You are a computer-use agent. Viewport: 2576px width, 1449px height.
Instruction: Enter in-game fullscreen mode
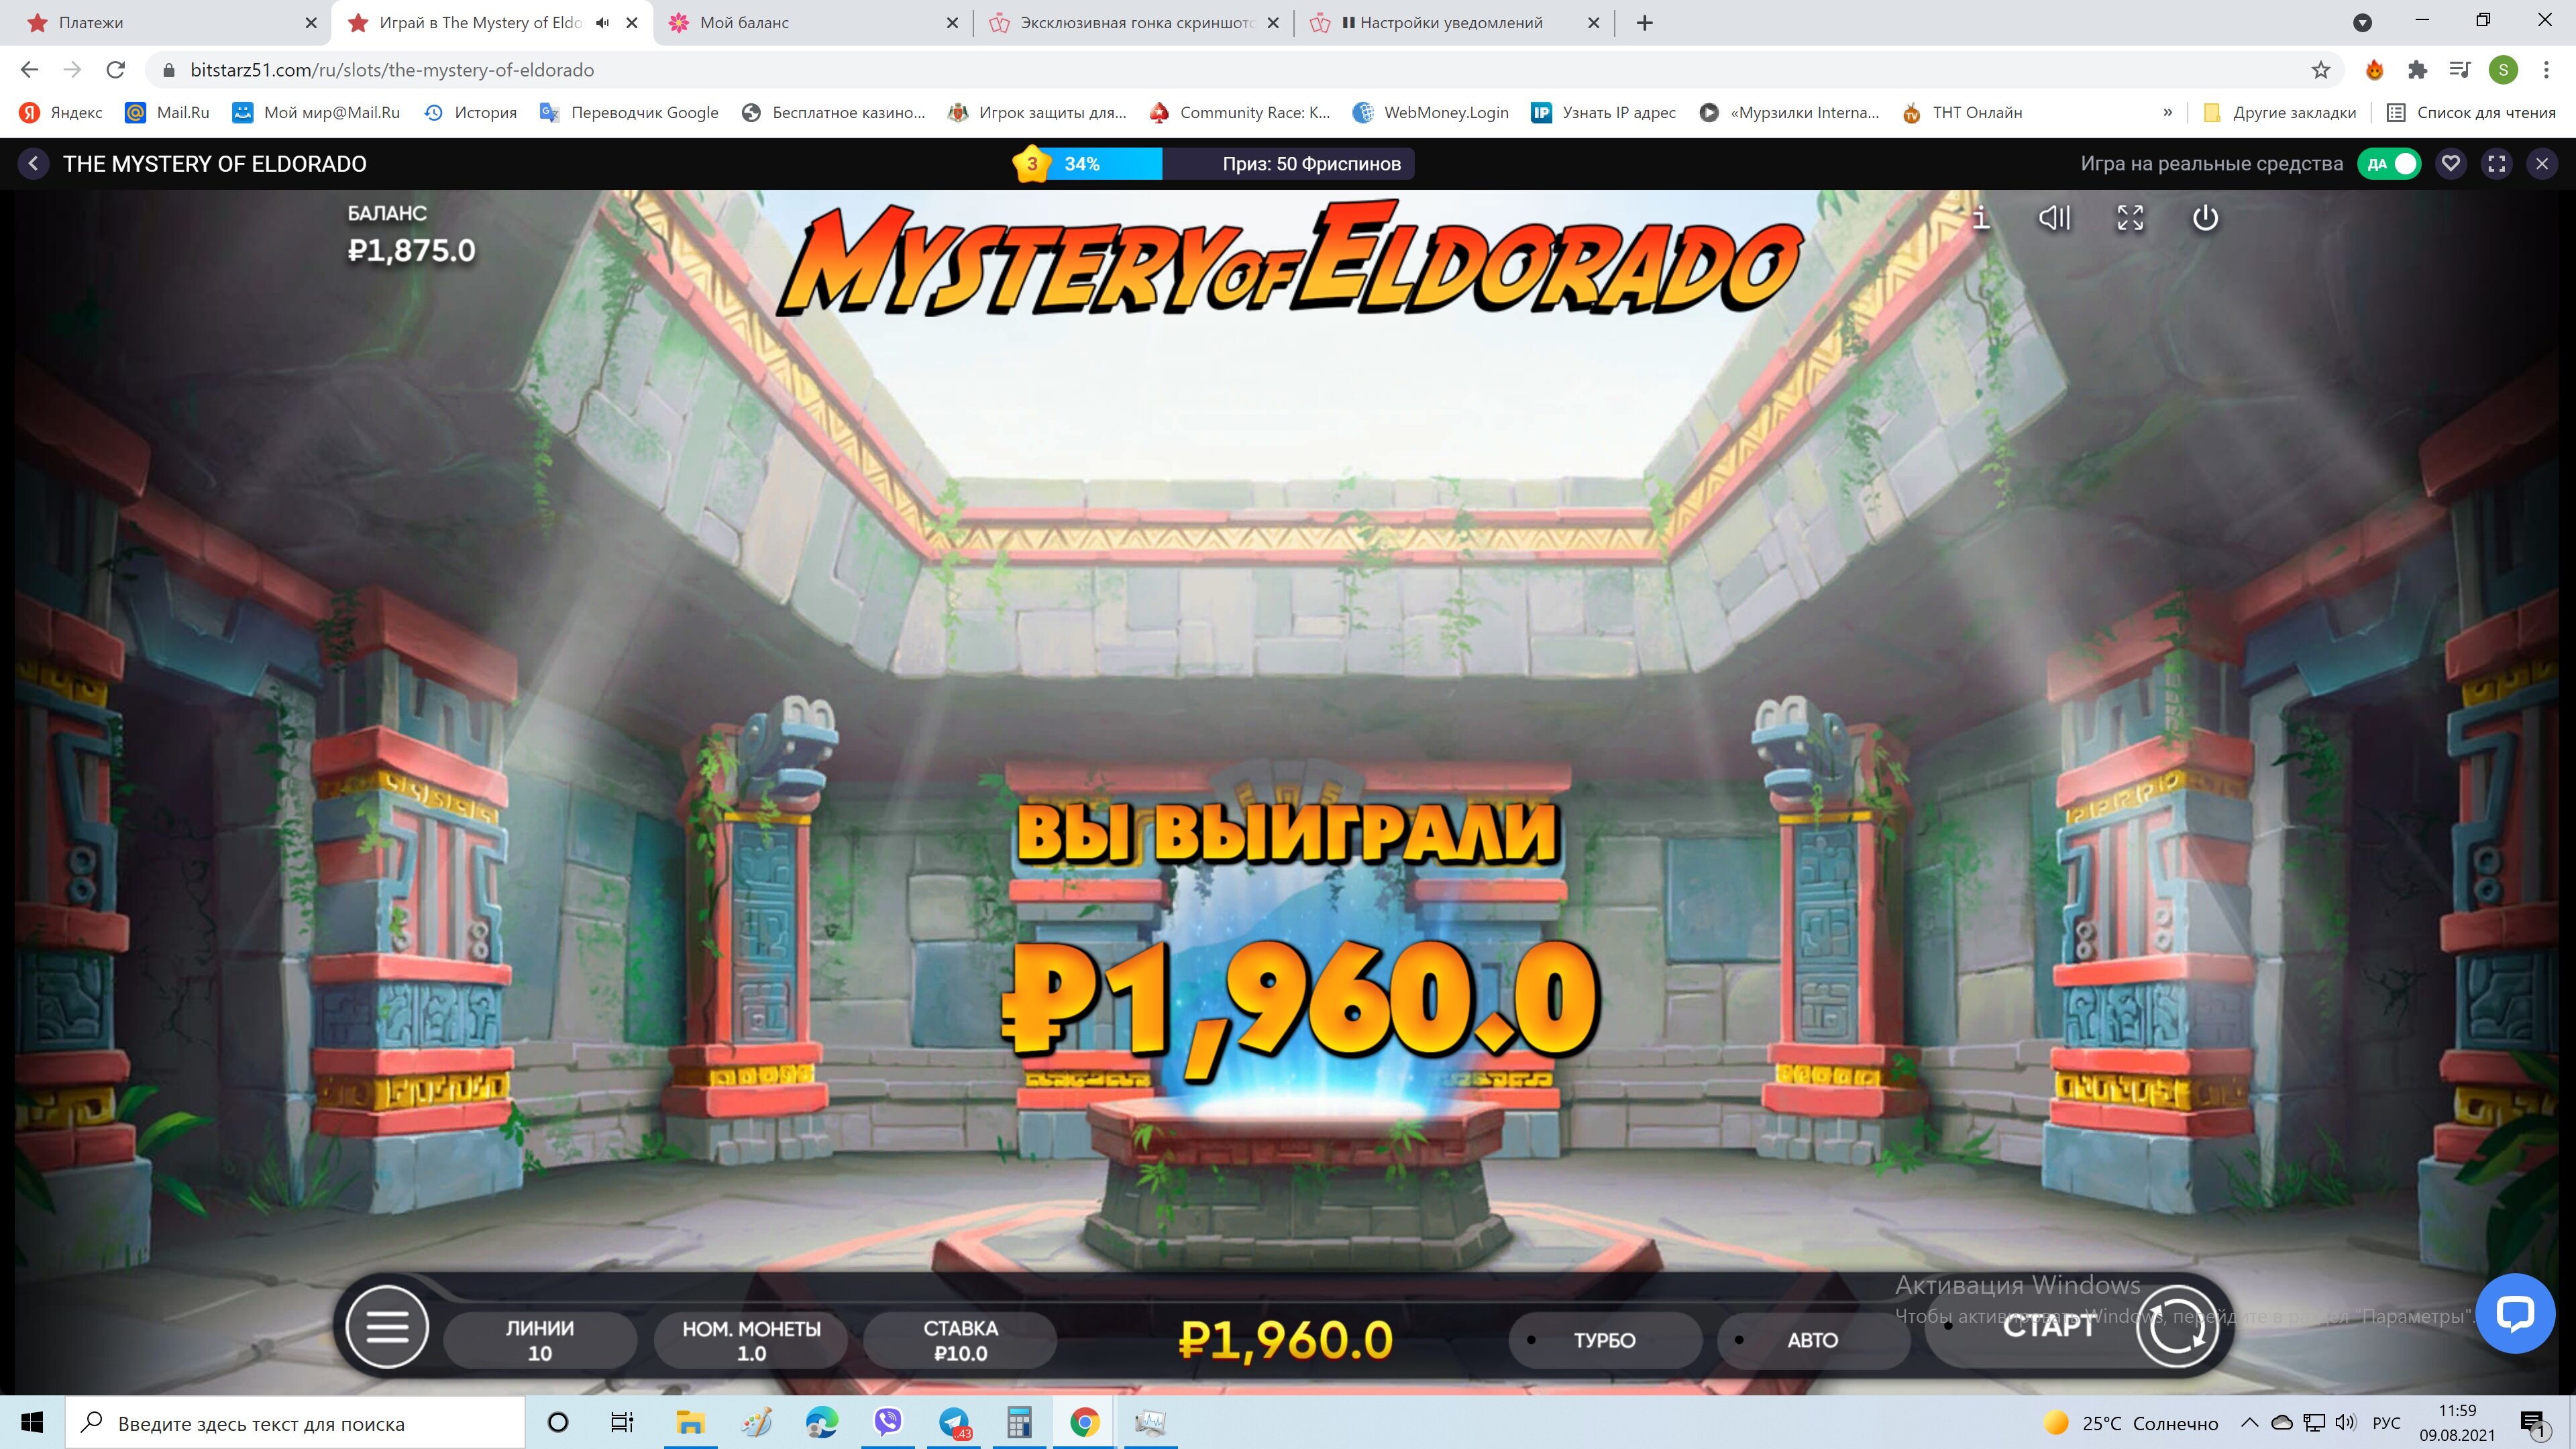(2130, 218)
